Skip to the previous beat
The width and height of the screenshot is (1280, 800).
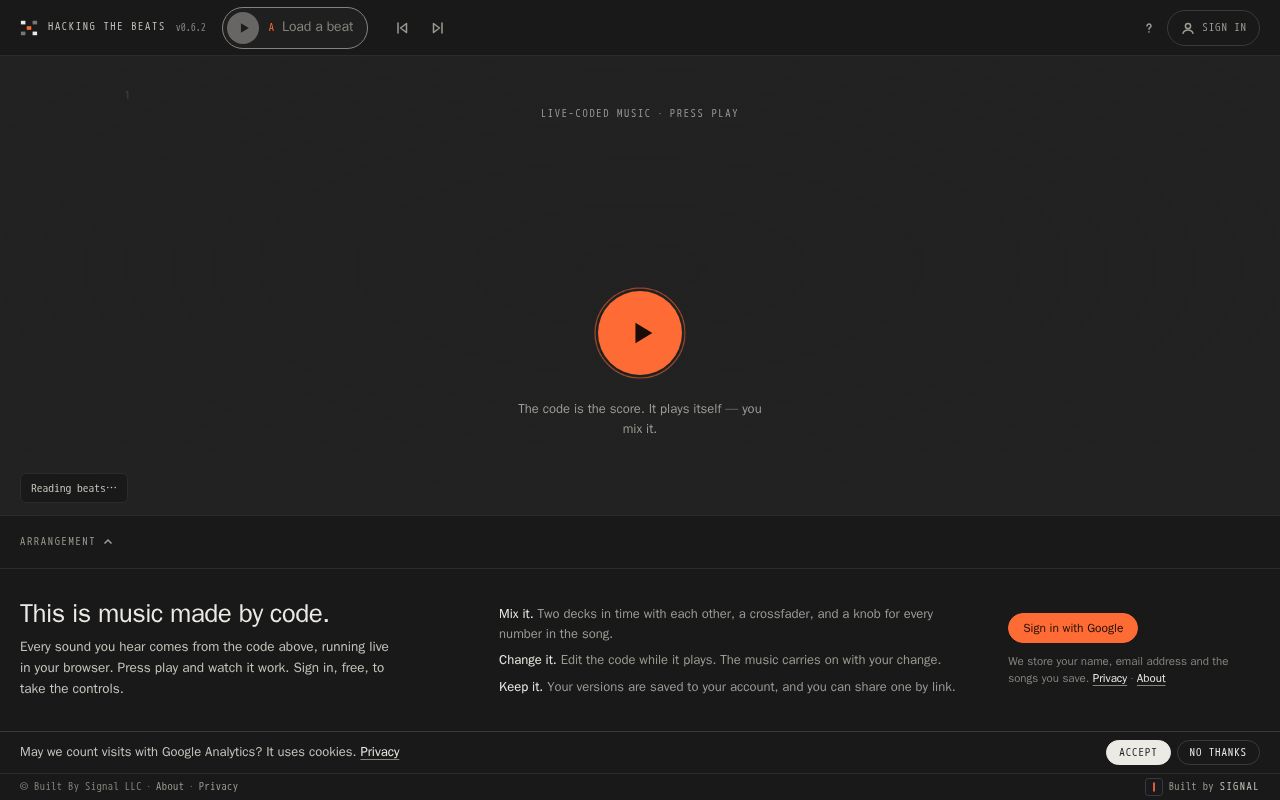click(402, 28)
